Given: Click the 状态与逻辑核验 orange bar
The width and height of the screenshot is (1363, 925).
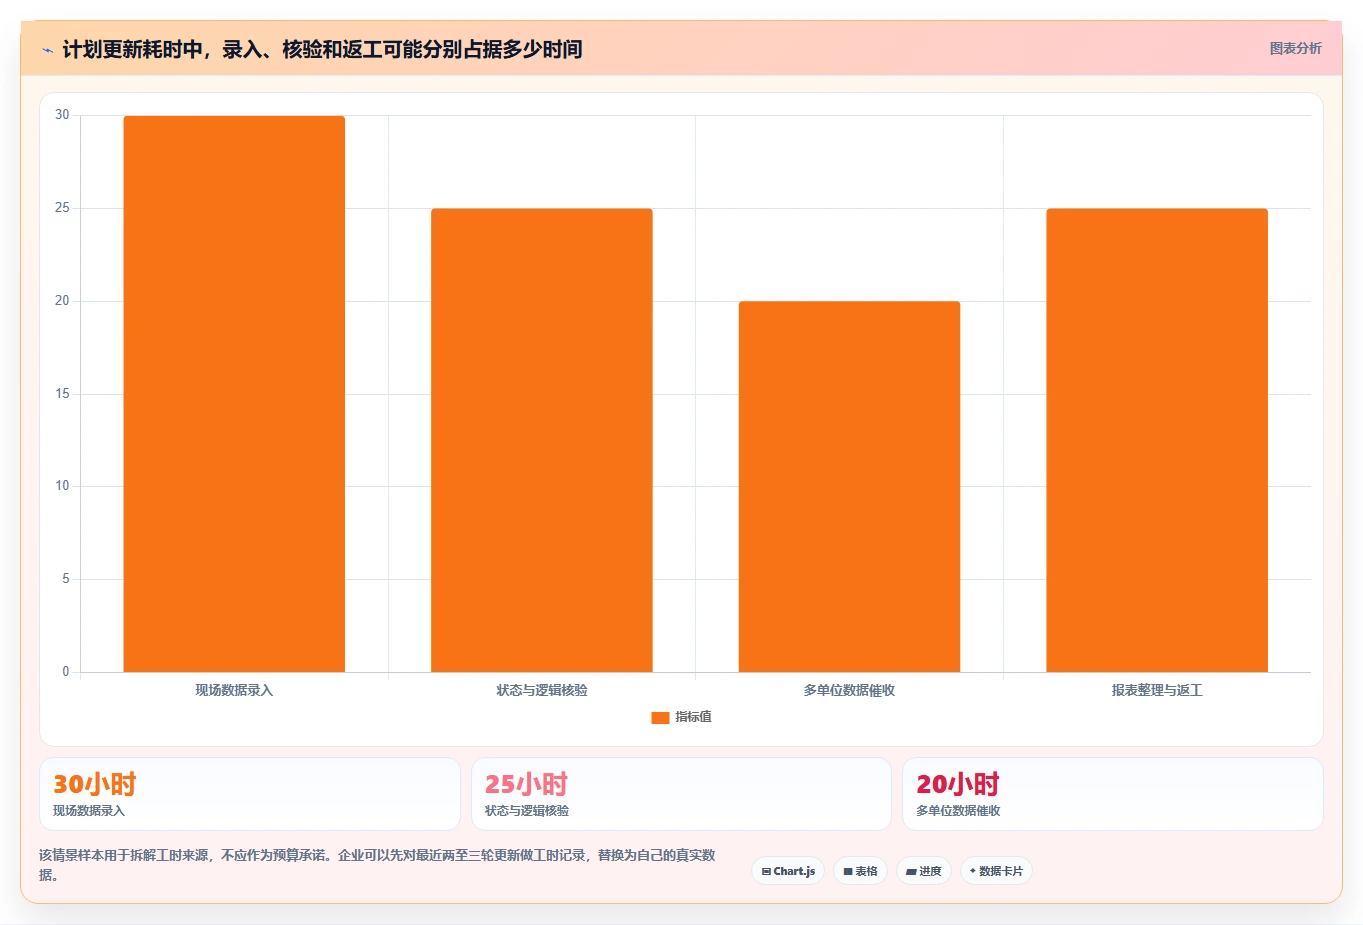Looking at the screenshot, I should pyautogui.click(x=542, y=440).
